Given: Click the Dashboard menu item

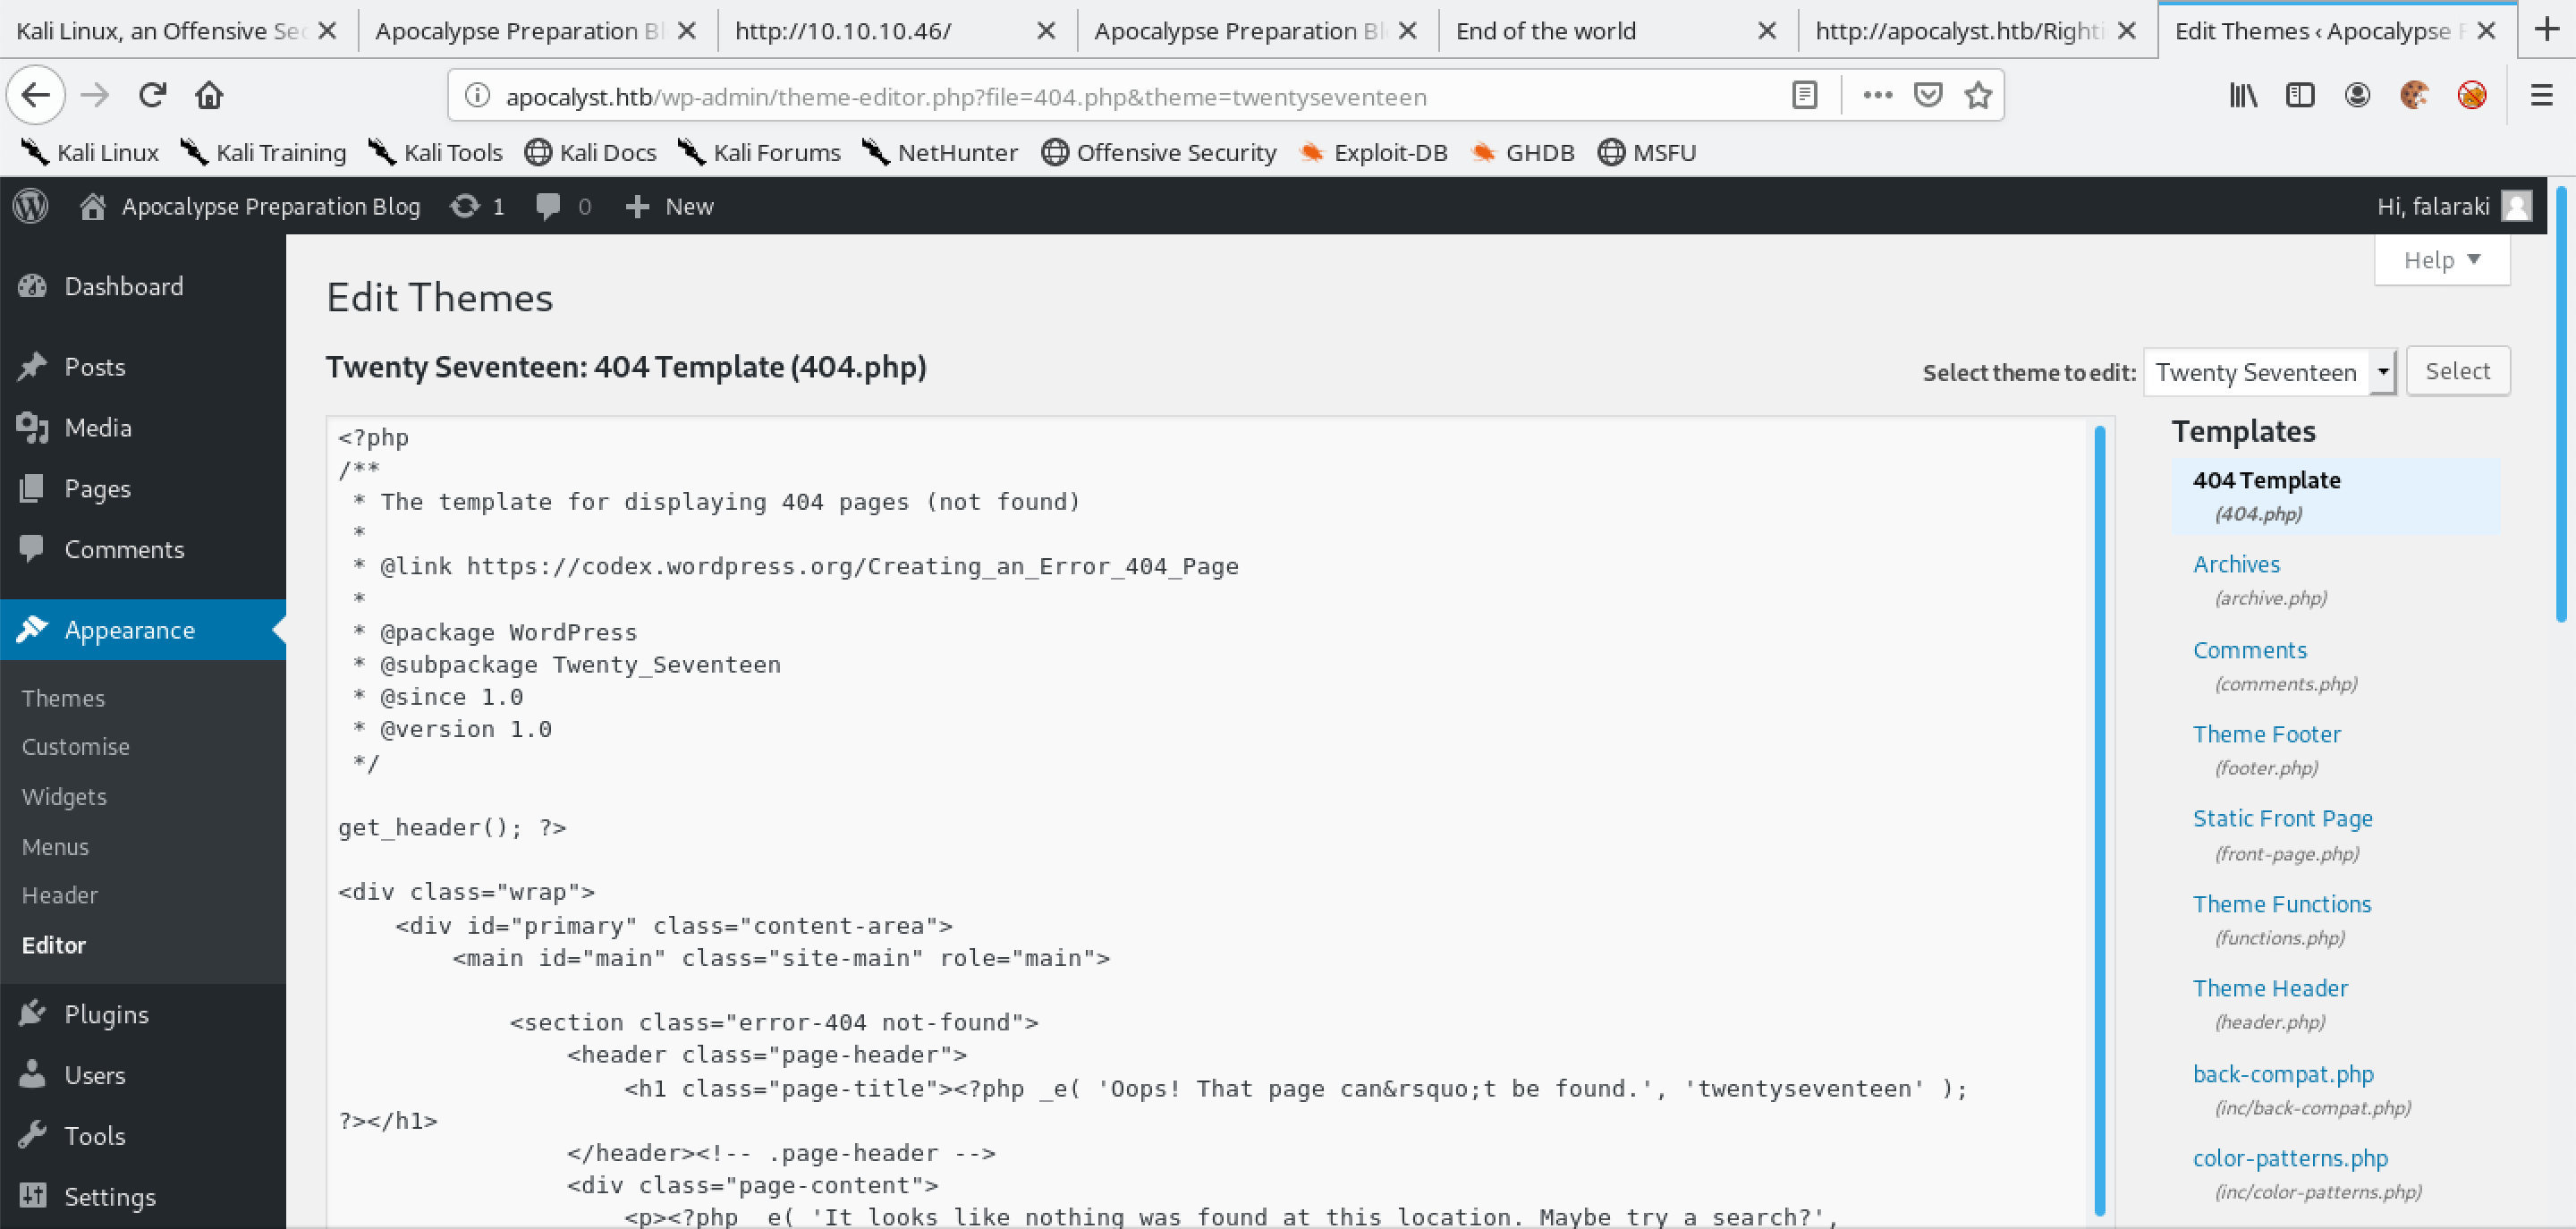Looking at the screenshot, I should [123, 284].
